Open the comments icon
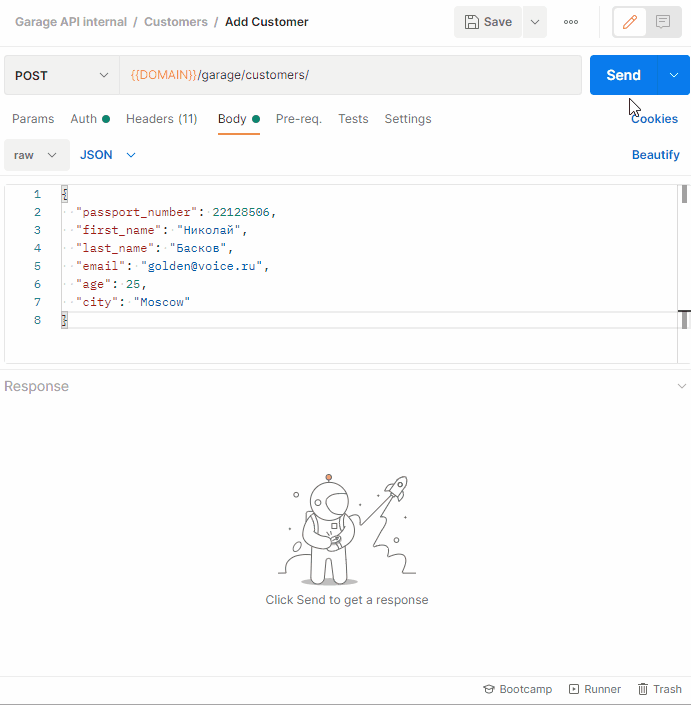This screenshot has width=691, height=705. [x=662, y=22]
